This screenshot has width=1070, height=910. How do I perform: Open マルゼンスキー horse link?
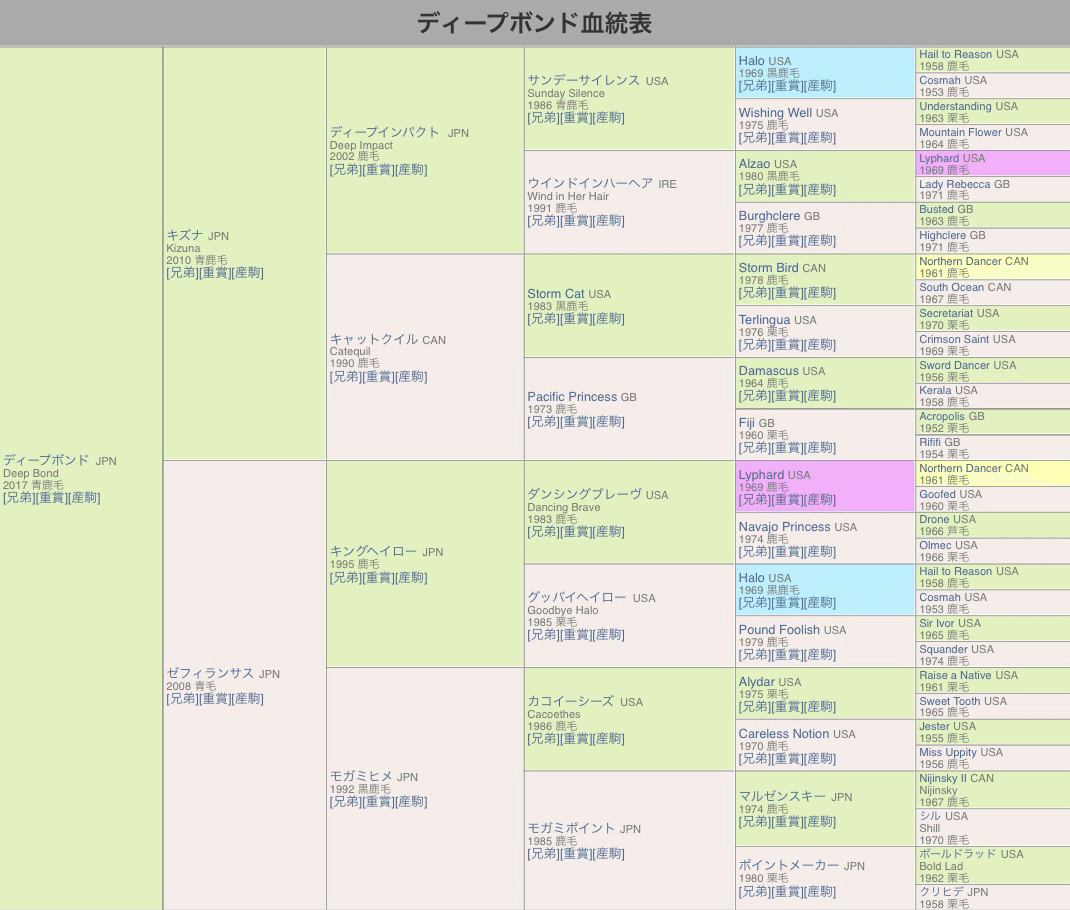tap(782, 796)
